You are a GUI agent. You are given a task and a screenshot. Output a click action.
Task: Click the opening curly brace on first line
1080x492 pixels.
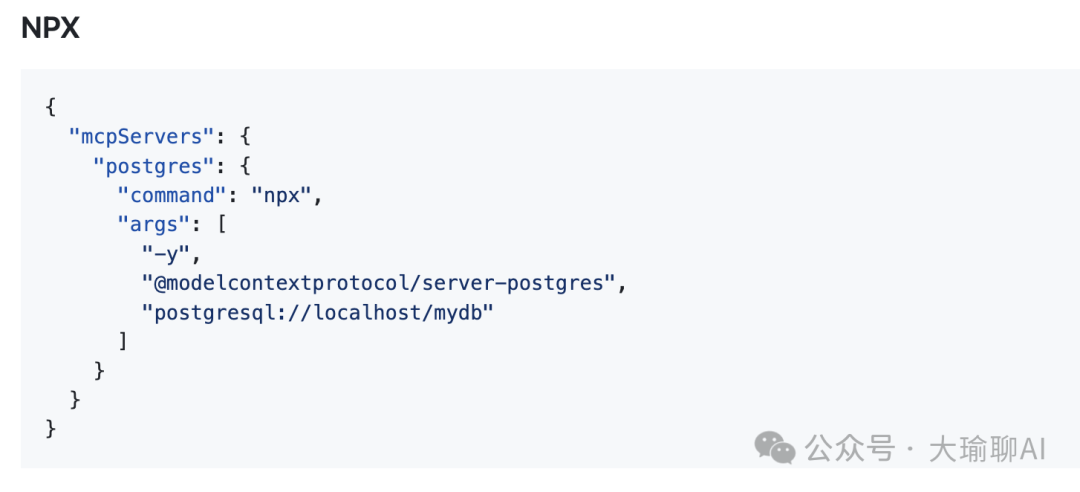(x=51, y=107)
